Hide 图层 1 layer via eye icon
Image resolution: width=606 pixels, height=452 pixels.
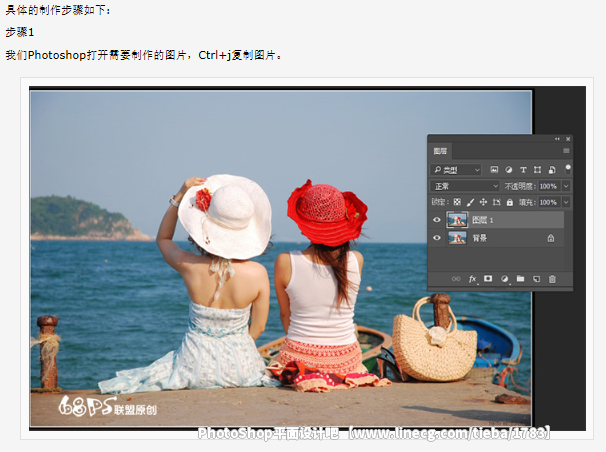pyautogui.click(x=437, y=220)
